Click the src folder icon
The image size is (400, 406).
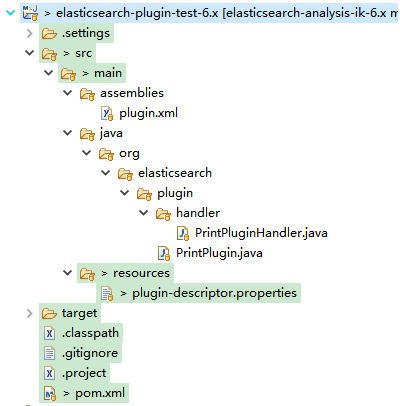click(x=49, y=54)
